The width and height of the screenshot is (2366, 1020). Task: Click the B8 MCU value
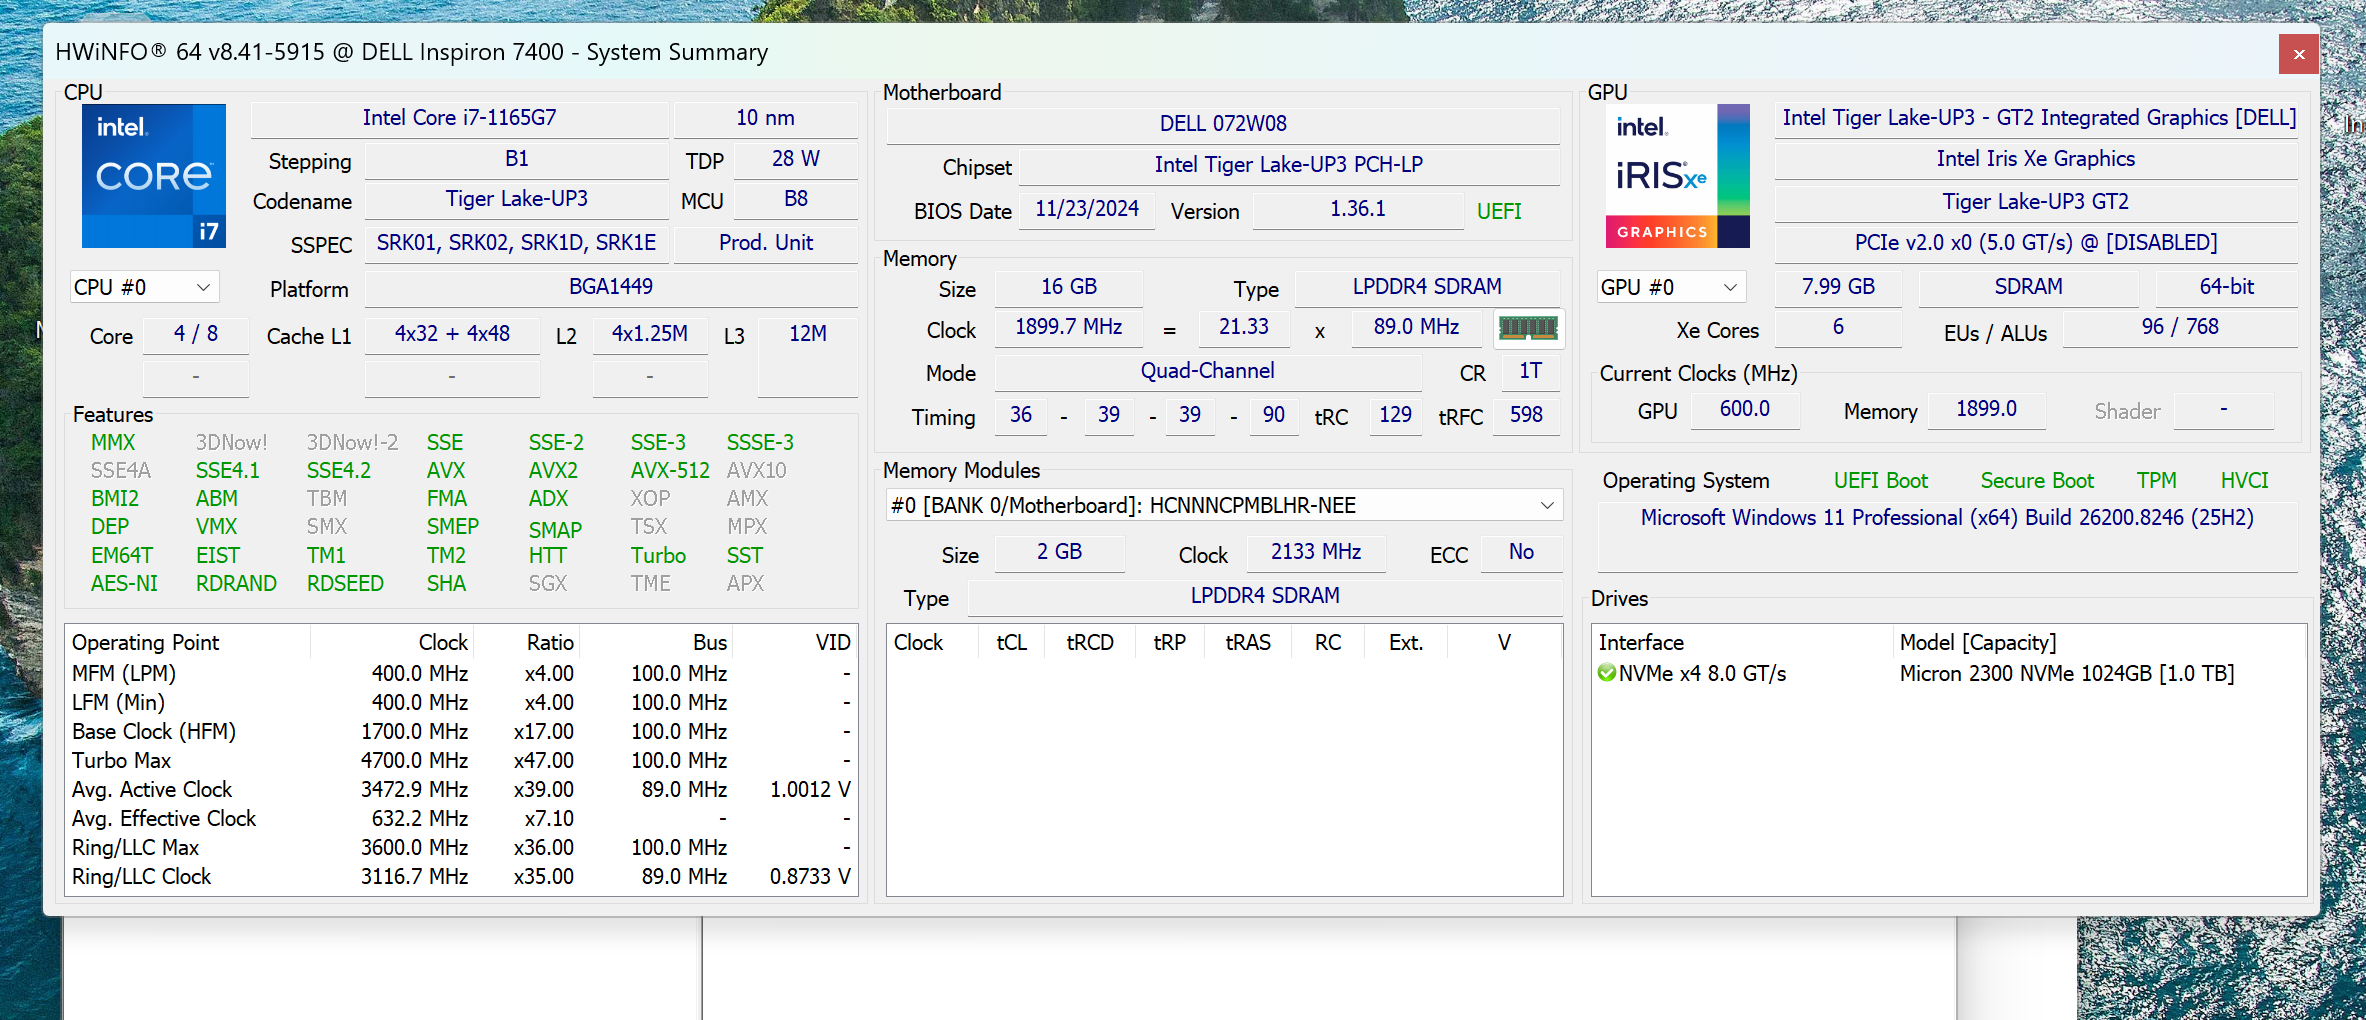(795, 199)
